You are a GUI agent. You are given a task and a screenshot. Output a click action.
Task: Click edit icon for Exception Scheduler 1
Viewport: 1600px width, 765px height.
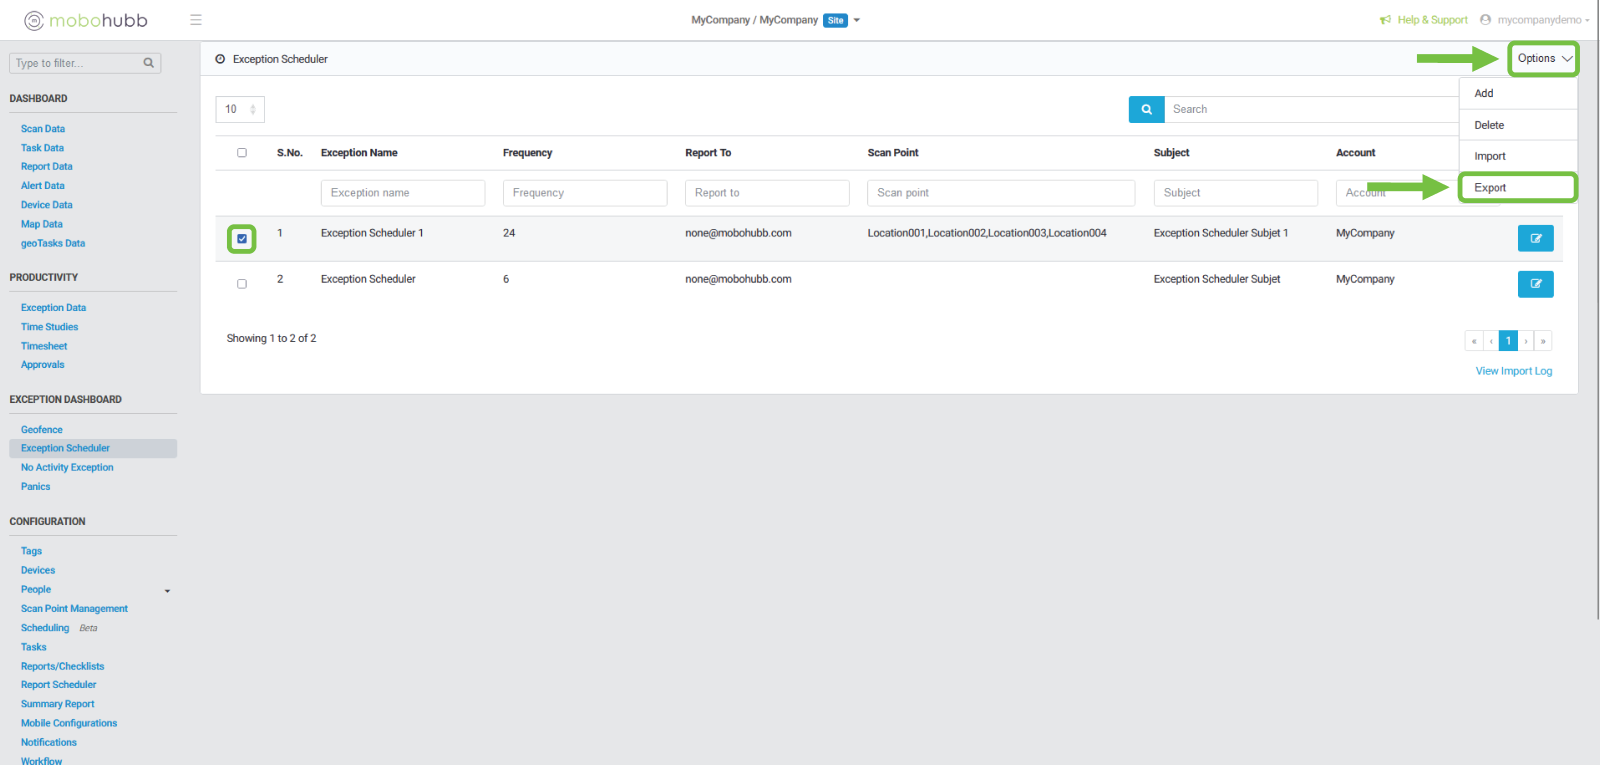coord(1535,238)
